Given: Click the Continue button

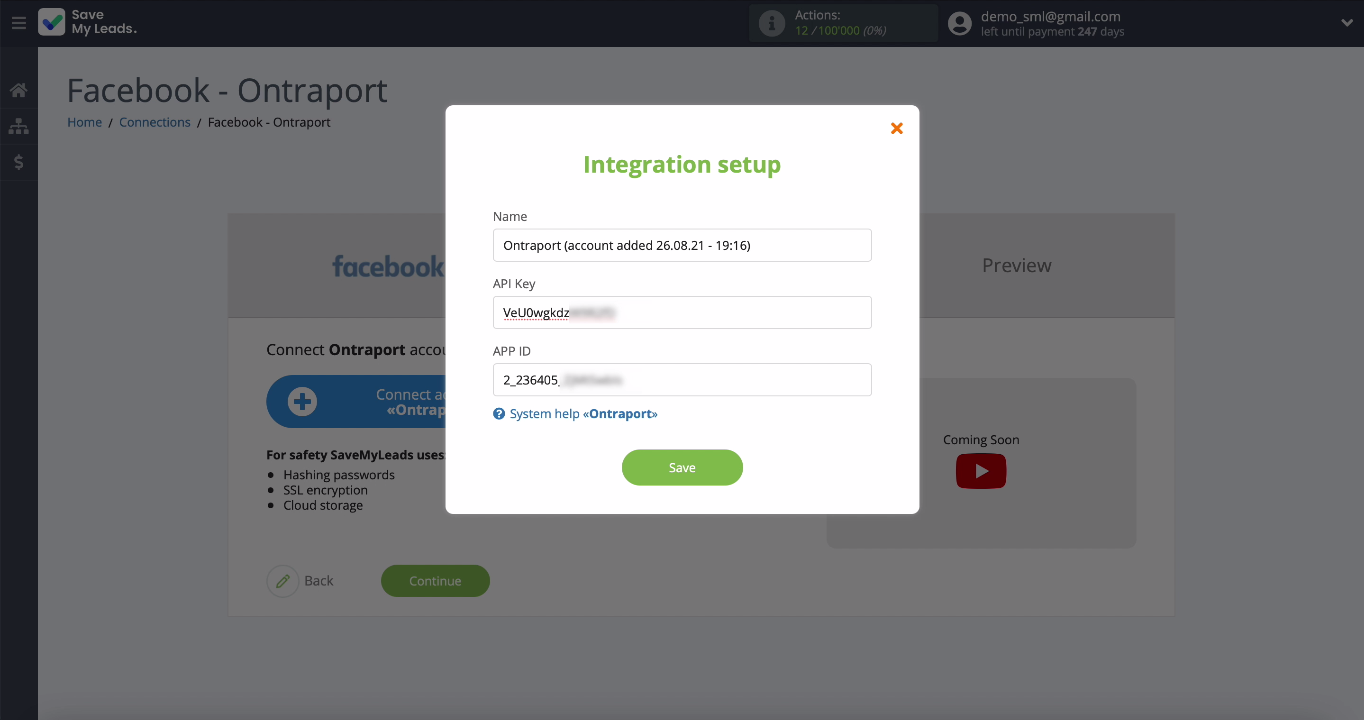Looking at the screenshot, I should (x=435, y=581).
